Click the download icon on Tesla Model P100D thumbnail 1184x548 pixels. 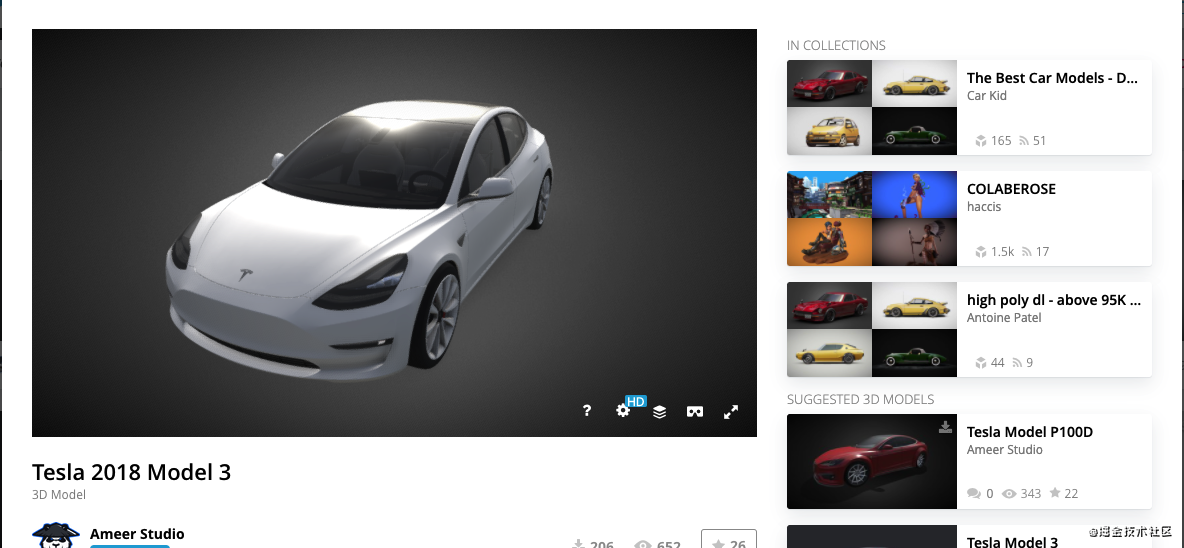pos(945,427)
